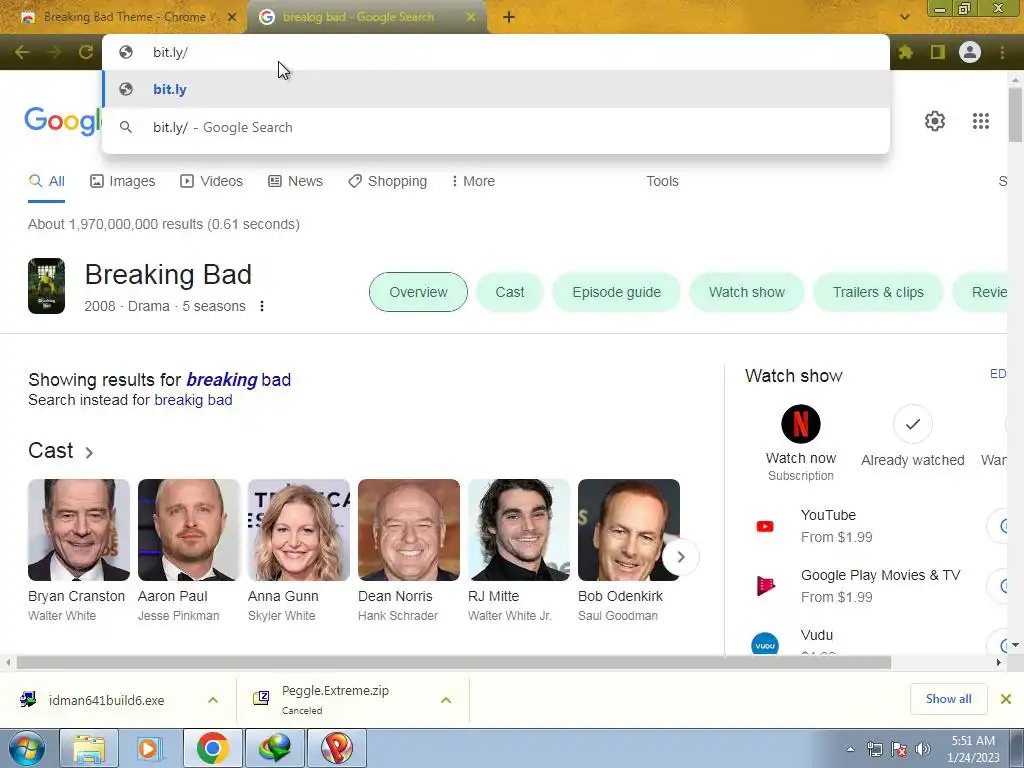Click the address bar text bit.ly/

click(x=170, y=52)
